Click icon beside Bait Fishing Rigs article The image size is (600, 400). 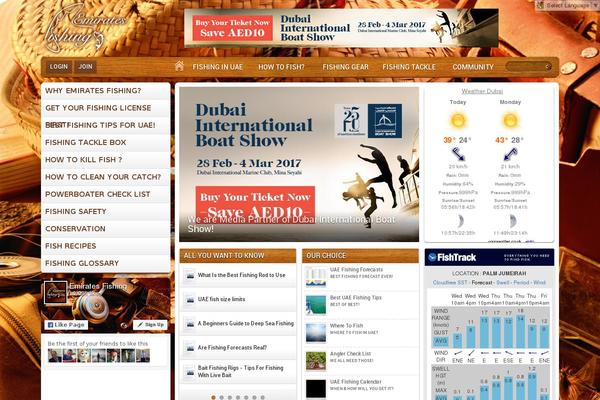[x=189, y=372]
